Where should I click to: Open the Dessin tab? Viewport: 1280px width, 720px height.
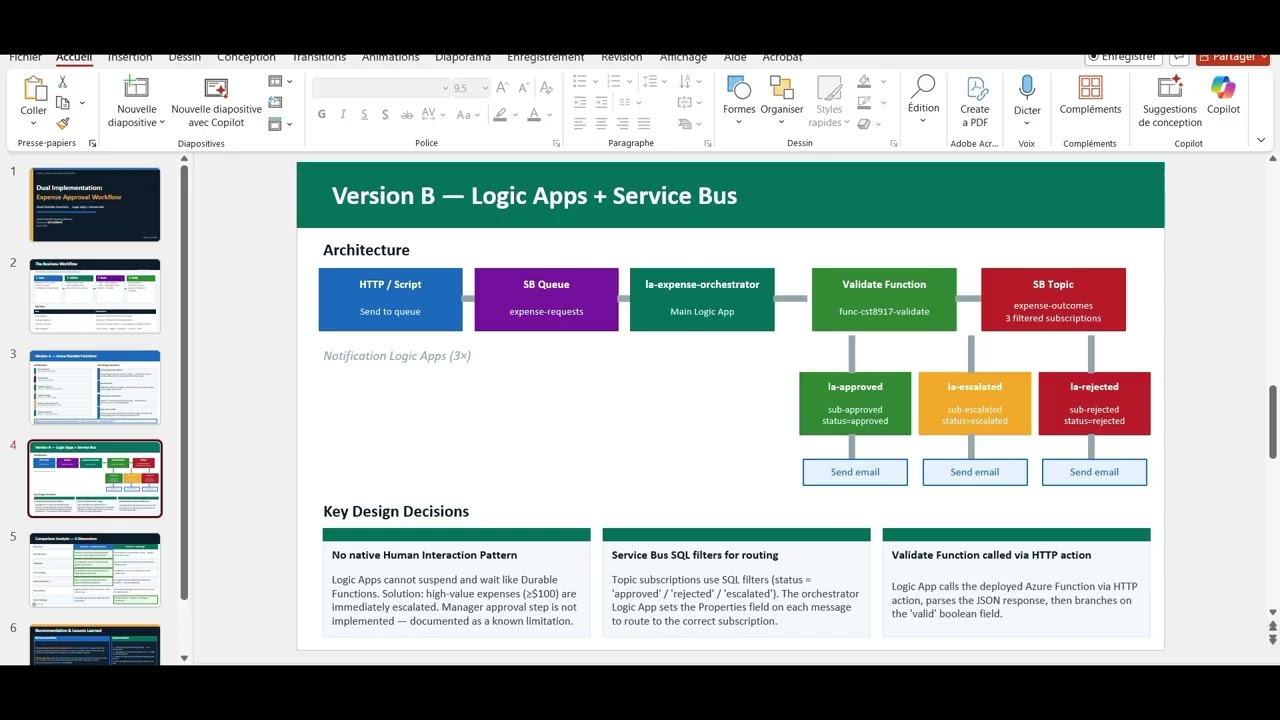[185, 57]
